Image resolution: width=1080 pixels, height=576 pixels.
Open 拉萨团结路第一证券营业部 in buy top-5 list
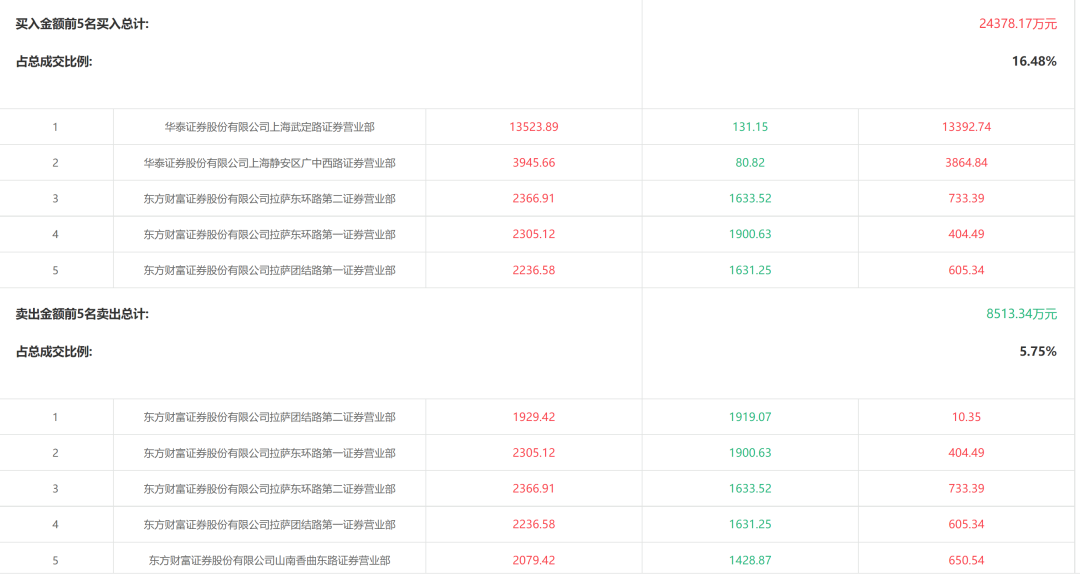[x=269, y=270]
